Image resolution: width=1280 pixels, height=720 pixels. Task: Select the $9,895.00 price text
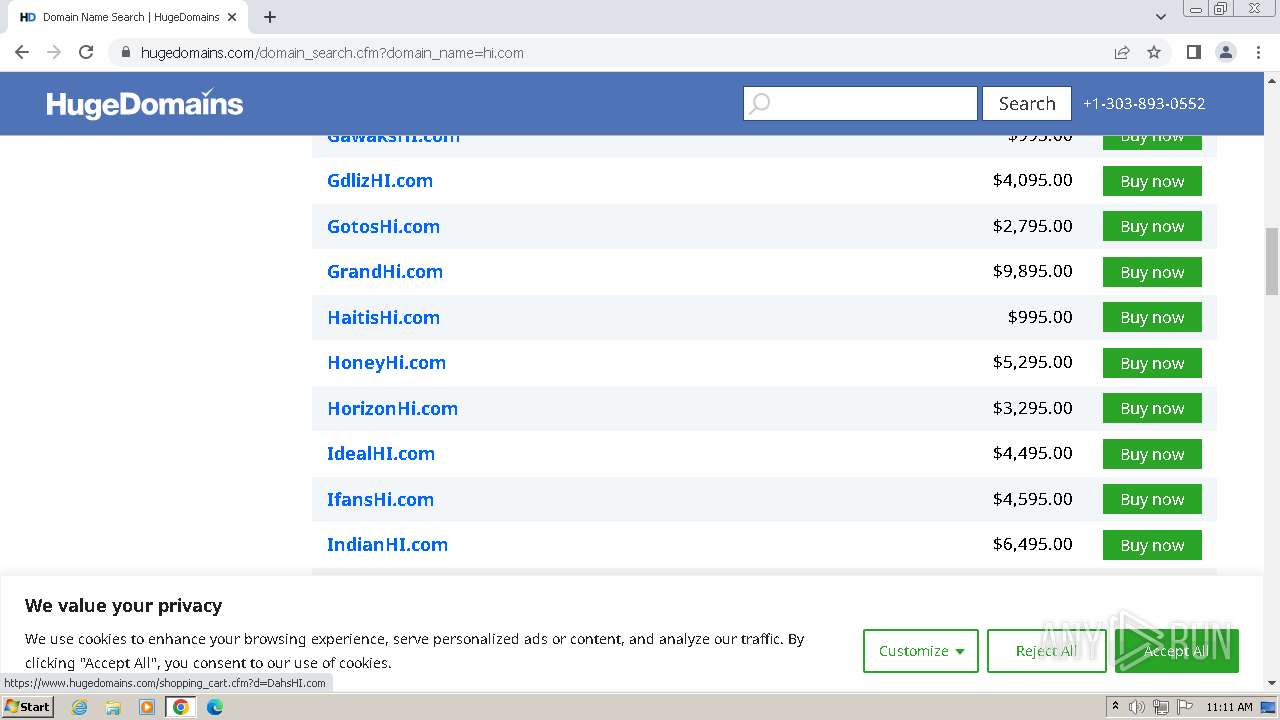click(1032, 271)
